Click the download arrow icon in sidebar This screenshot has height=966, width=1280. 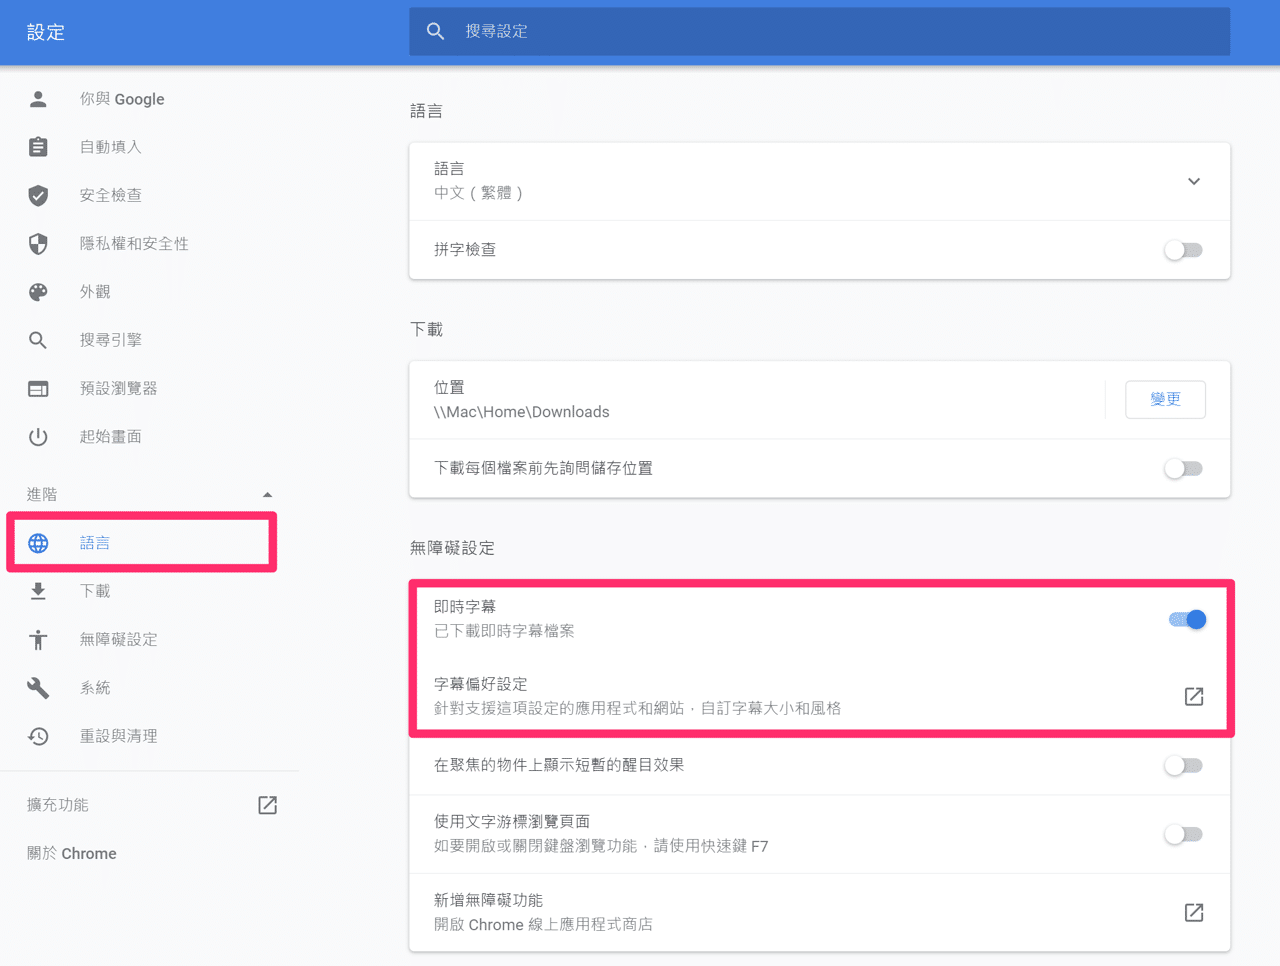click(x=38, y=591)
